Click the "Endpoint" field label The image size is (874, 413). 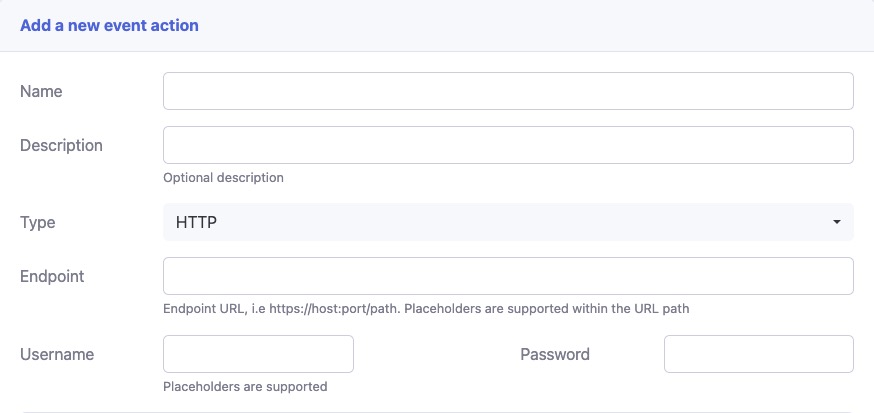pyautogui.click(x=52, y=276)
